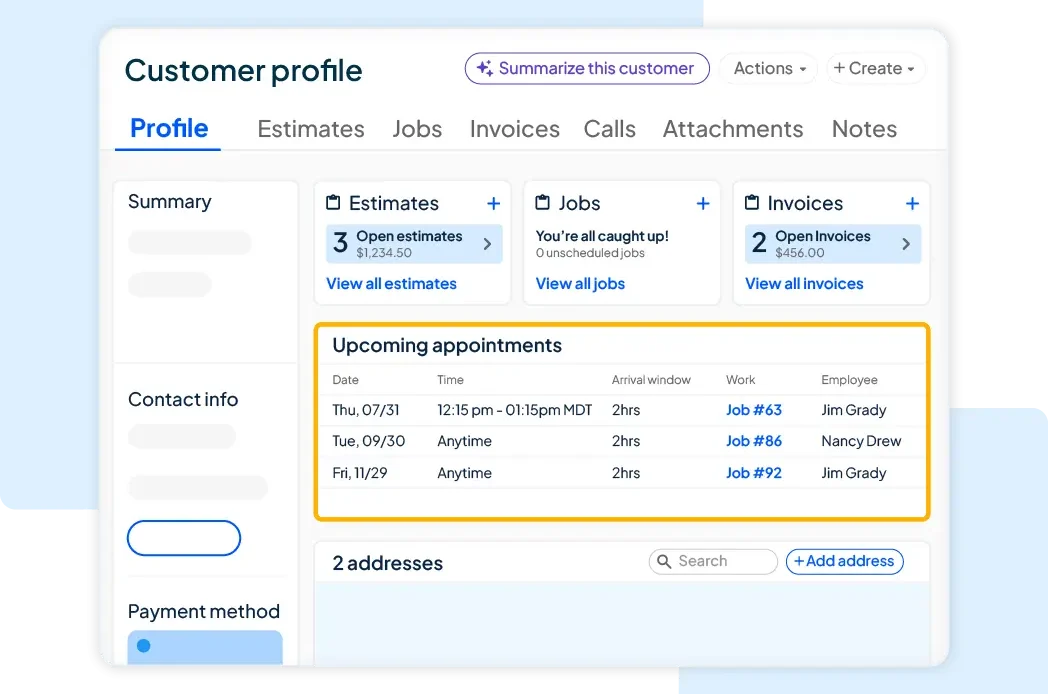Image resolution: width=1048 pixels, height=694 pixels.
Task: Open the Job #86 link
Action: tap(754, 441)
